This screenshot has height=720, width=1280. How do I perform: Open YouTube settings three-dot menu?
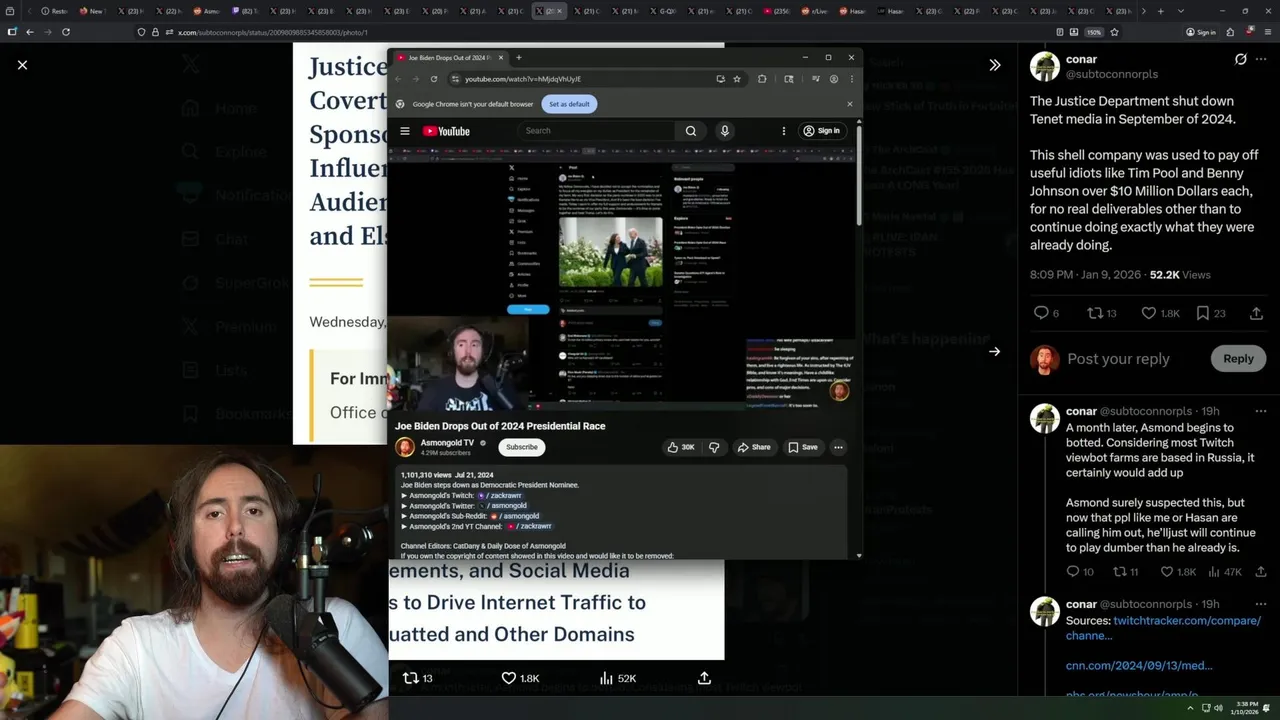point(784,131)
